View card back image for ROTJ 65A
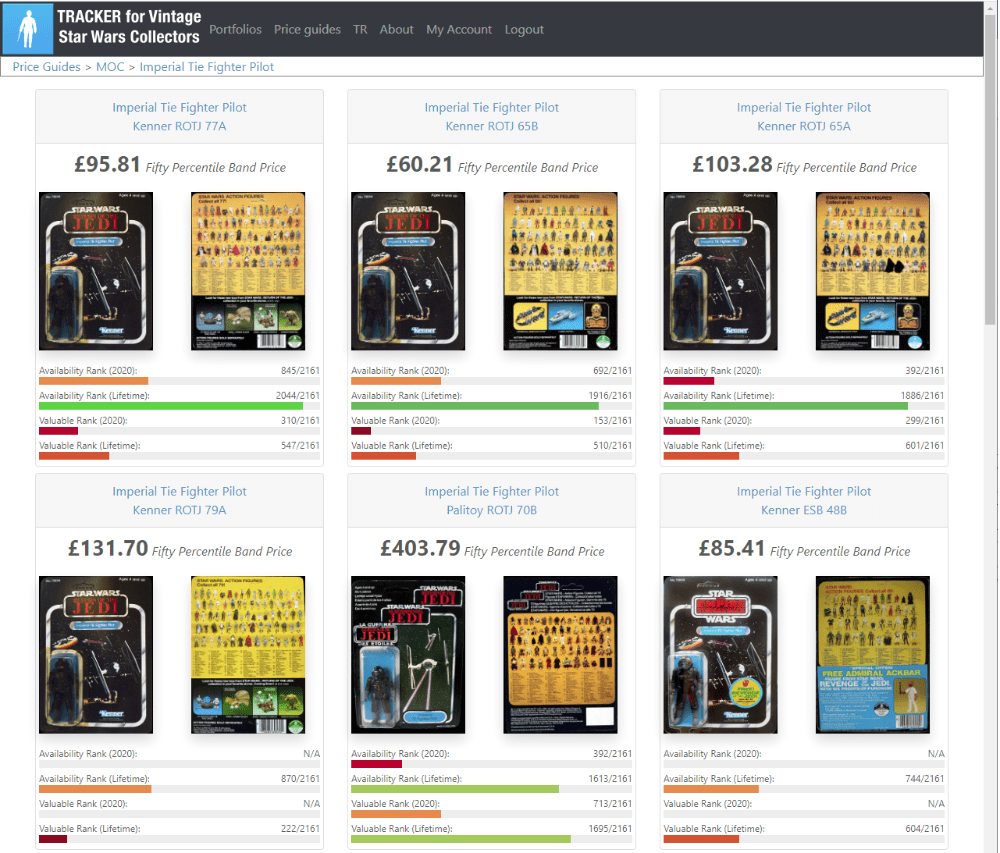1000x853 pixels. (x=872, y=271)
